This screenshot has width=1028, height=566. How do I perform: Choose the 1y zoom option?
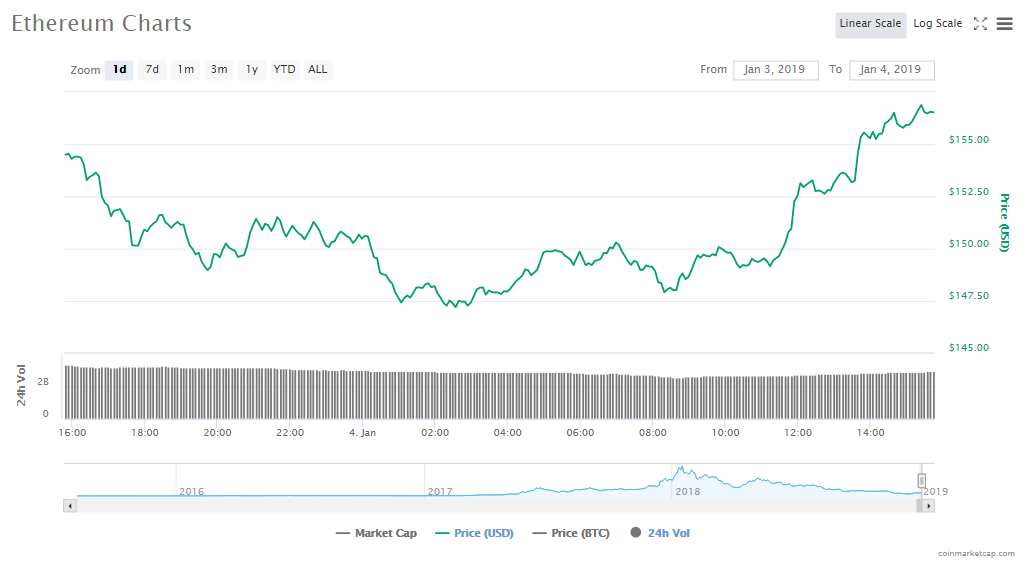252,70
